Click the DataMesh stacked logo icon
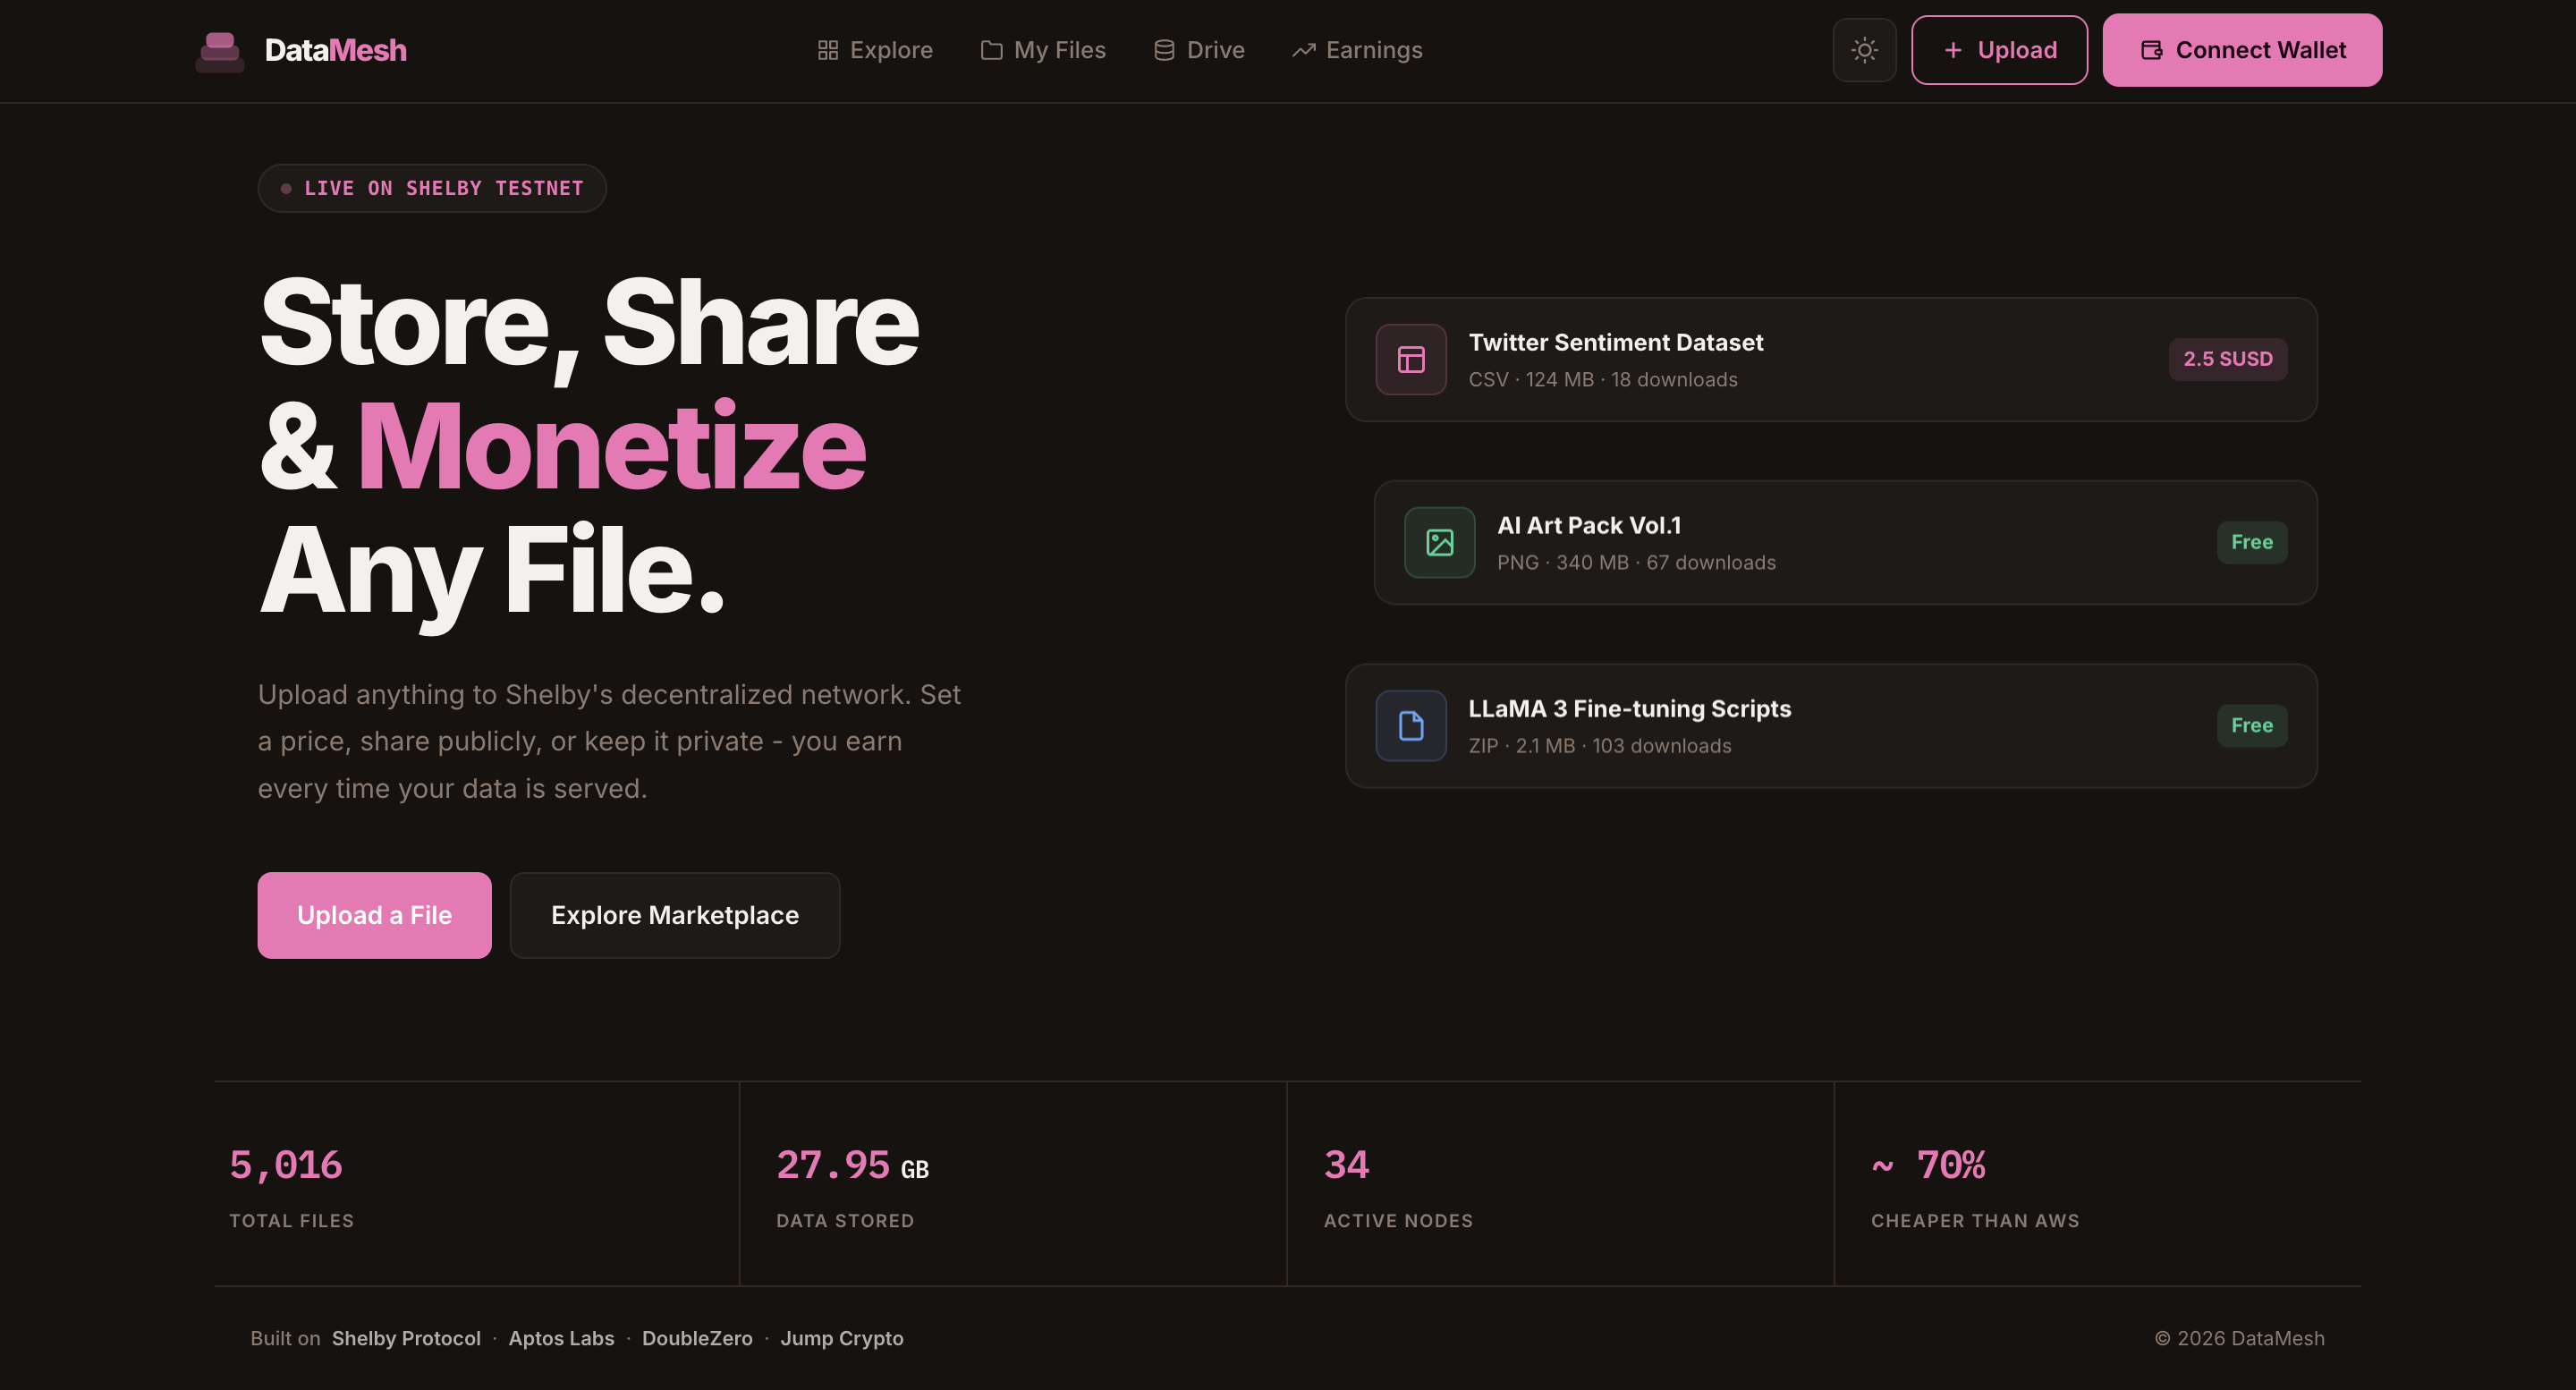Screen dimensions: 2576x1390 (220, 51)
